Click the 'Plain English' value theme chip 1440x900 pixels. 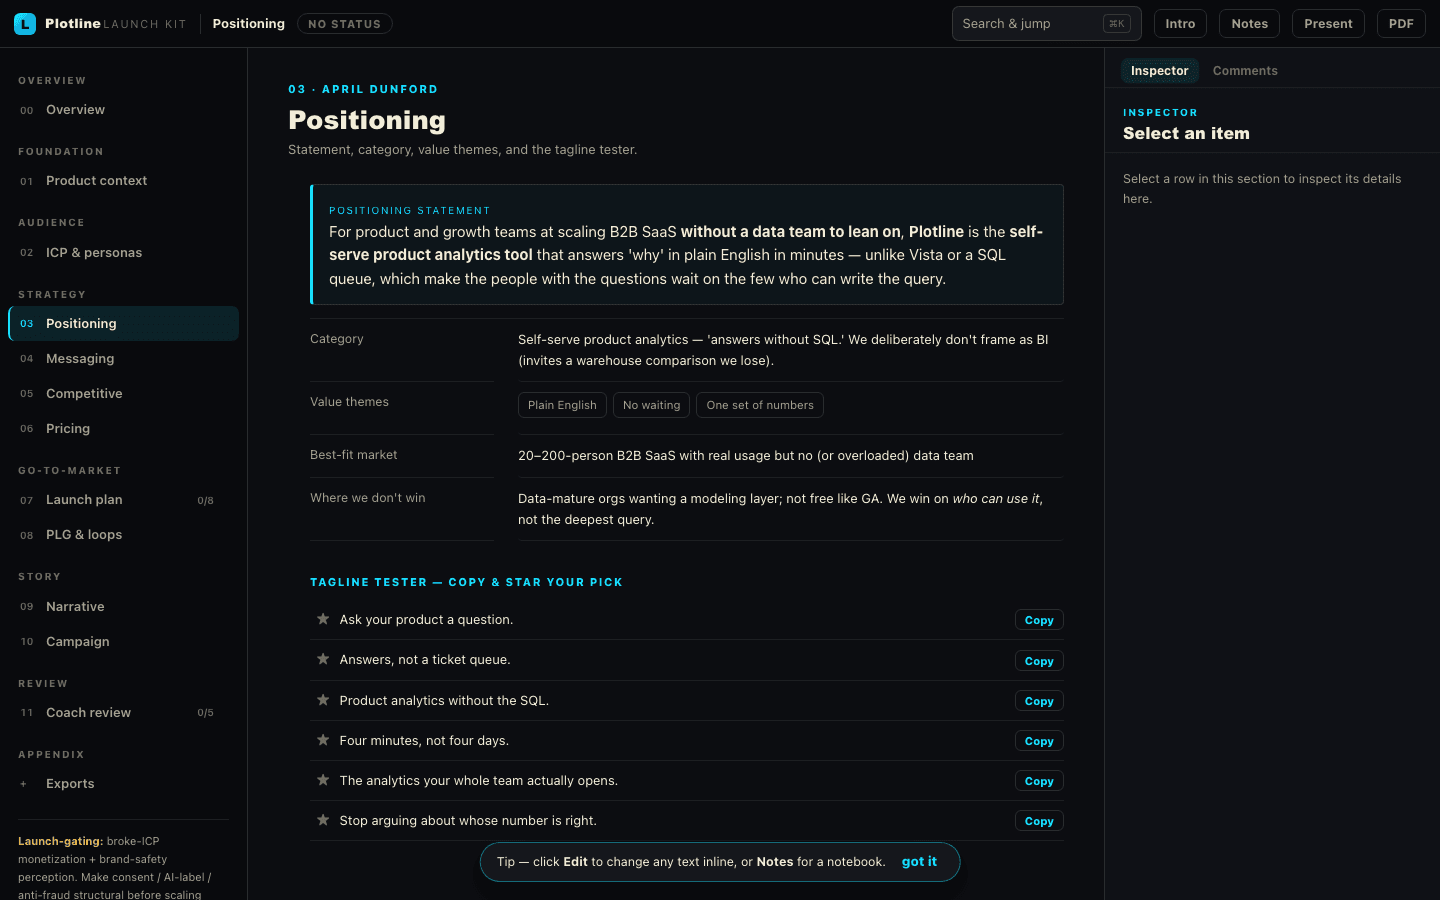pos(562,405)
